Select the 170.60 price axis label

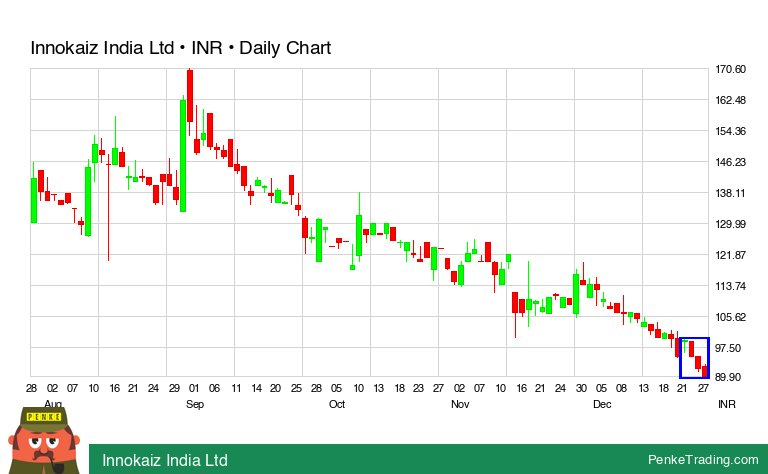[x=730, y=69]
